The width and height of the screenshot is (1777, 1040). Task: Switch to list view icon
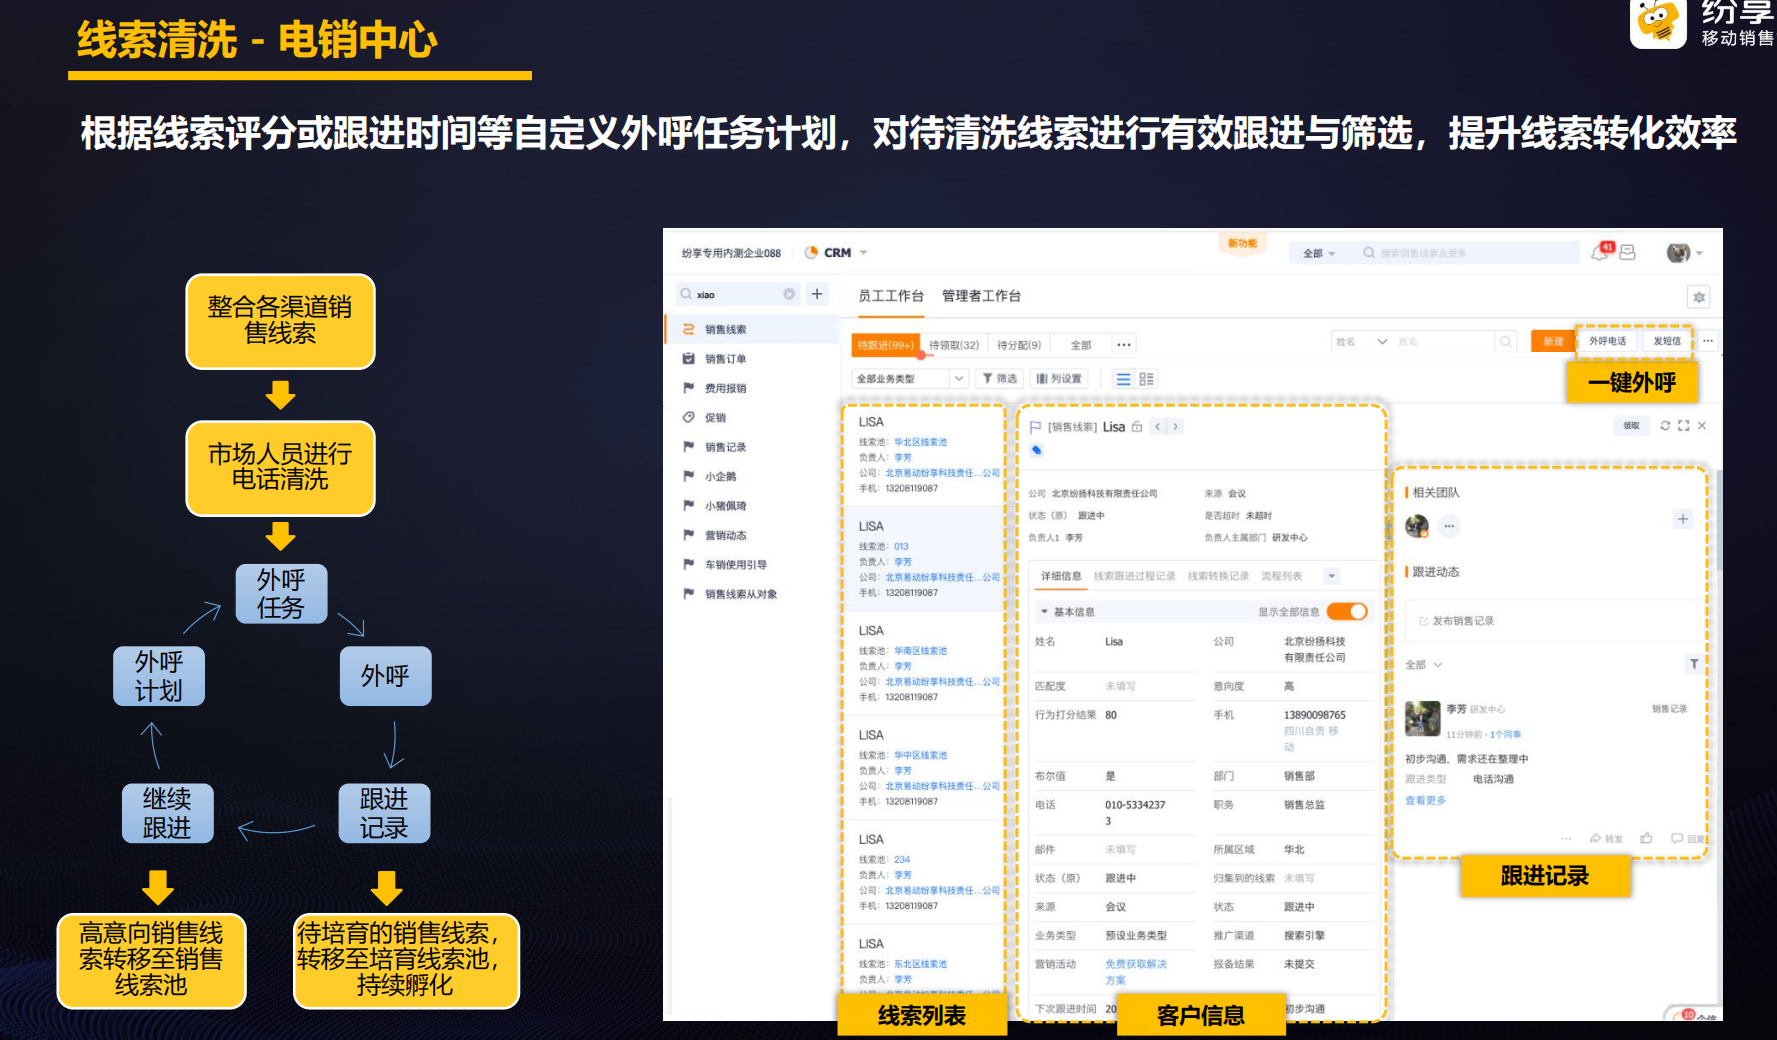click(x=1123, y=379)
